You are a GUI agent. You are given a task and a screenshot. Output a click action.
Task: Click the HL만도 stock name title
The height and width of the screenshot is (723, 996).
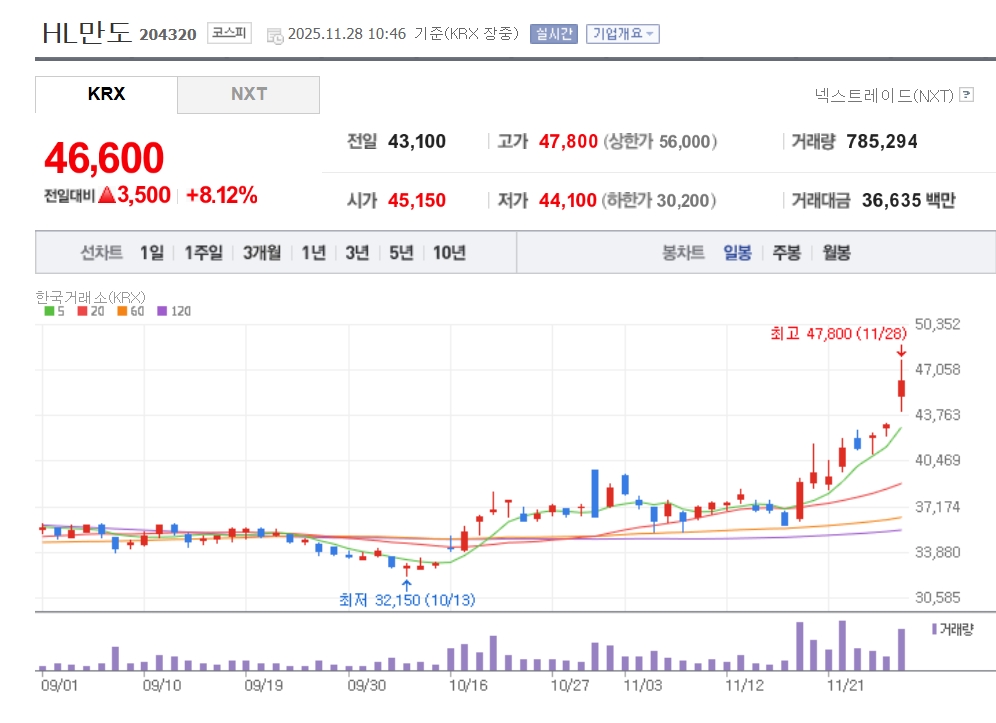(x=86, y=33)
